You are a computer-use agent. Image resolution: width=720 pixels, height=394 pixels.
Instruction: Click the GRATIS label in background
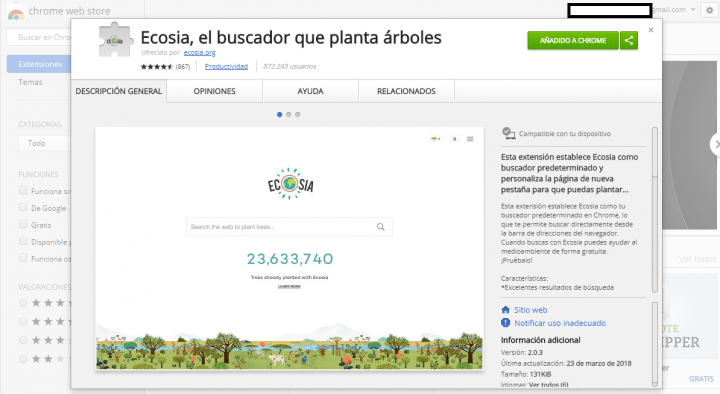[701, 379]
